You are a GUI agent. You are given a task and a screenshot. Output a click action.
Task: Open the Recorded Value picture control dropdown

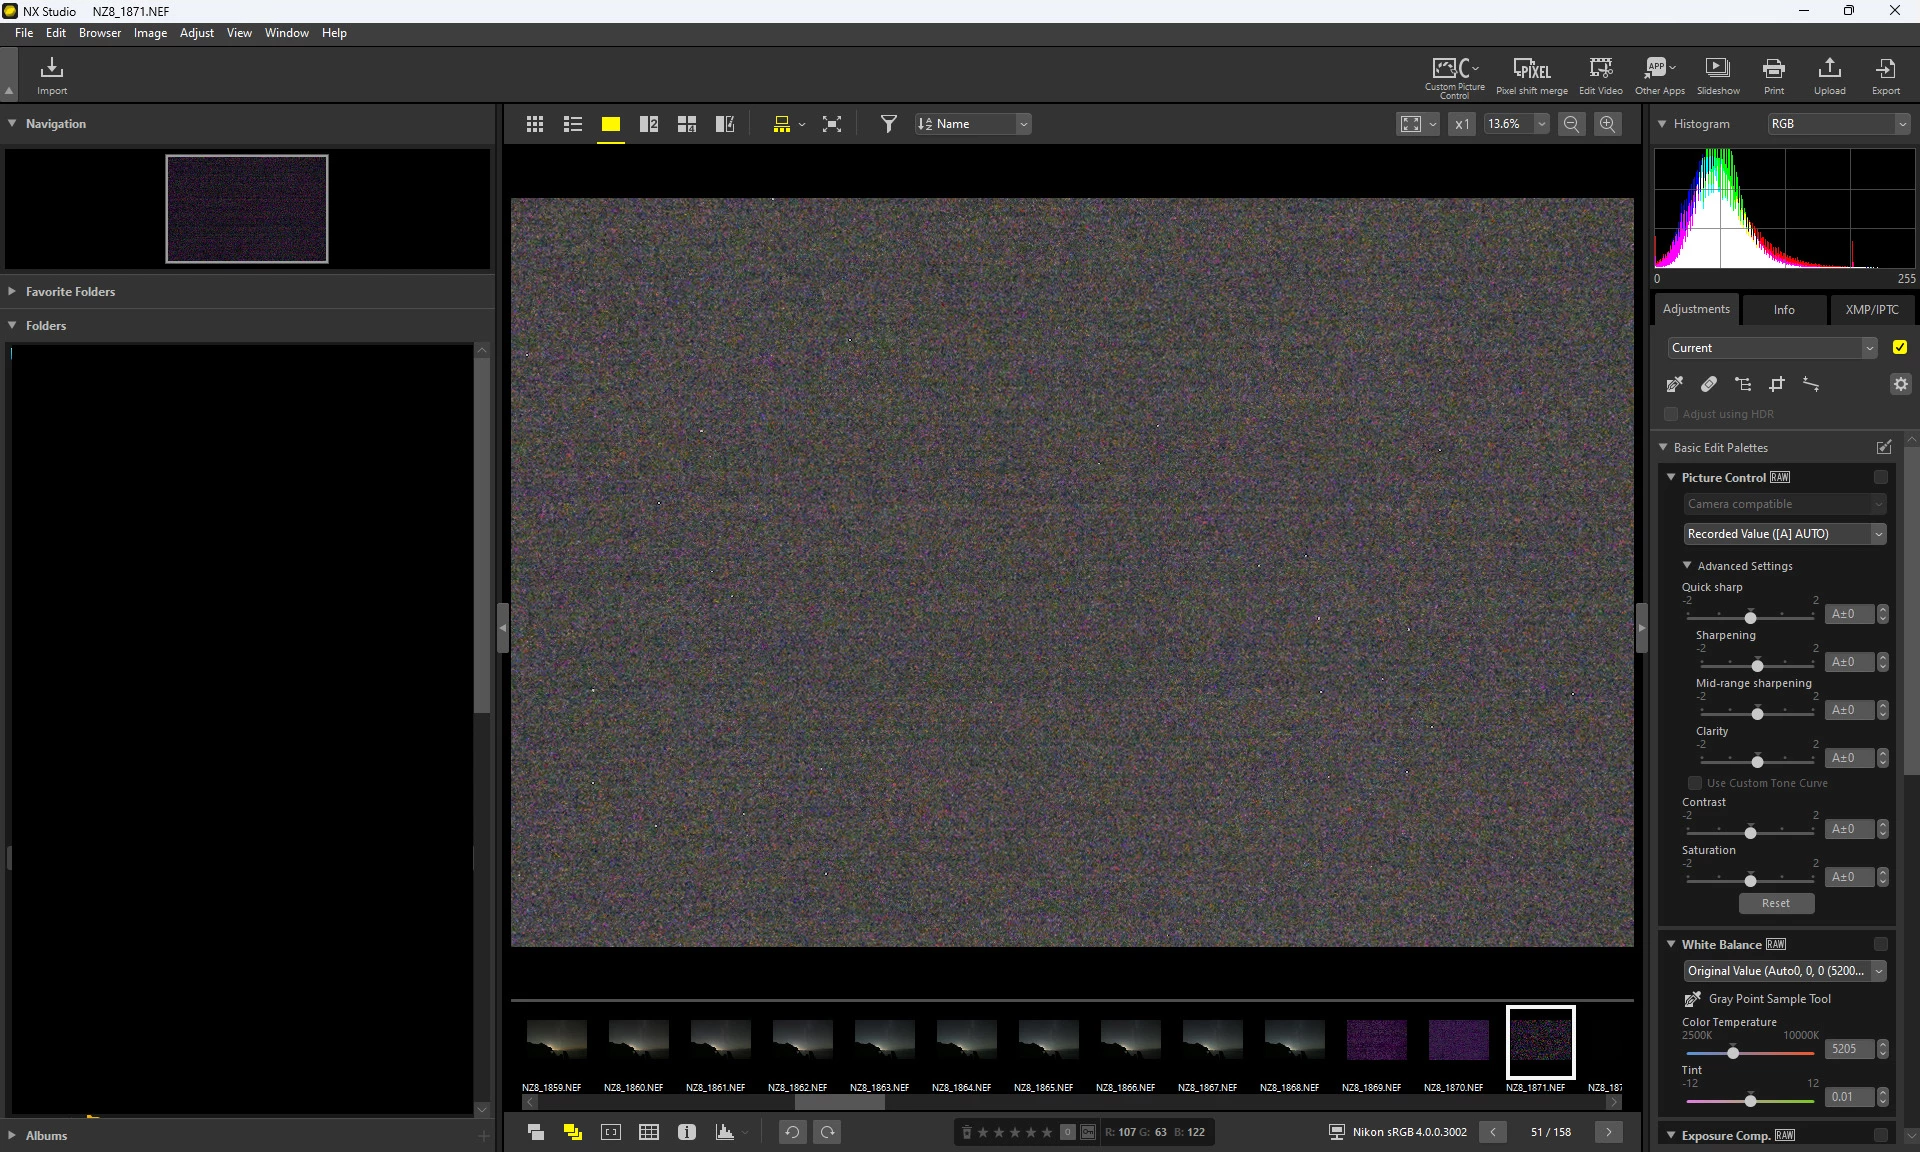(x=1784, y=534)
